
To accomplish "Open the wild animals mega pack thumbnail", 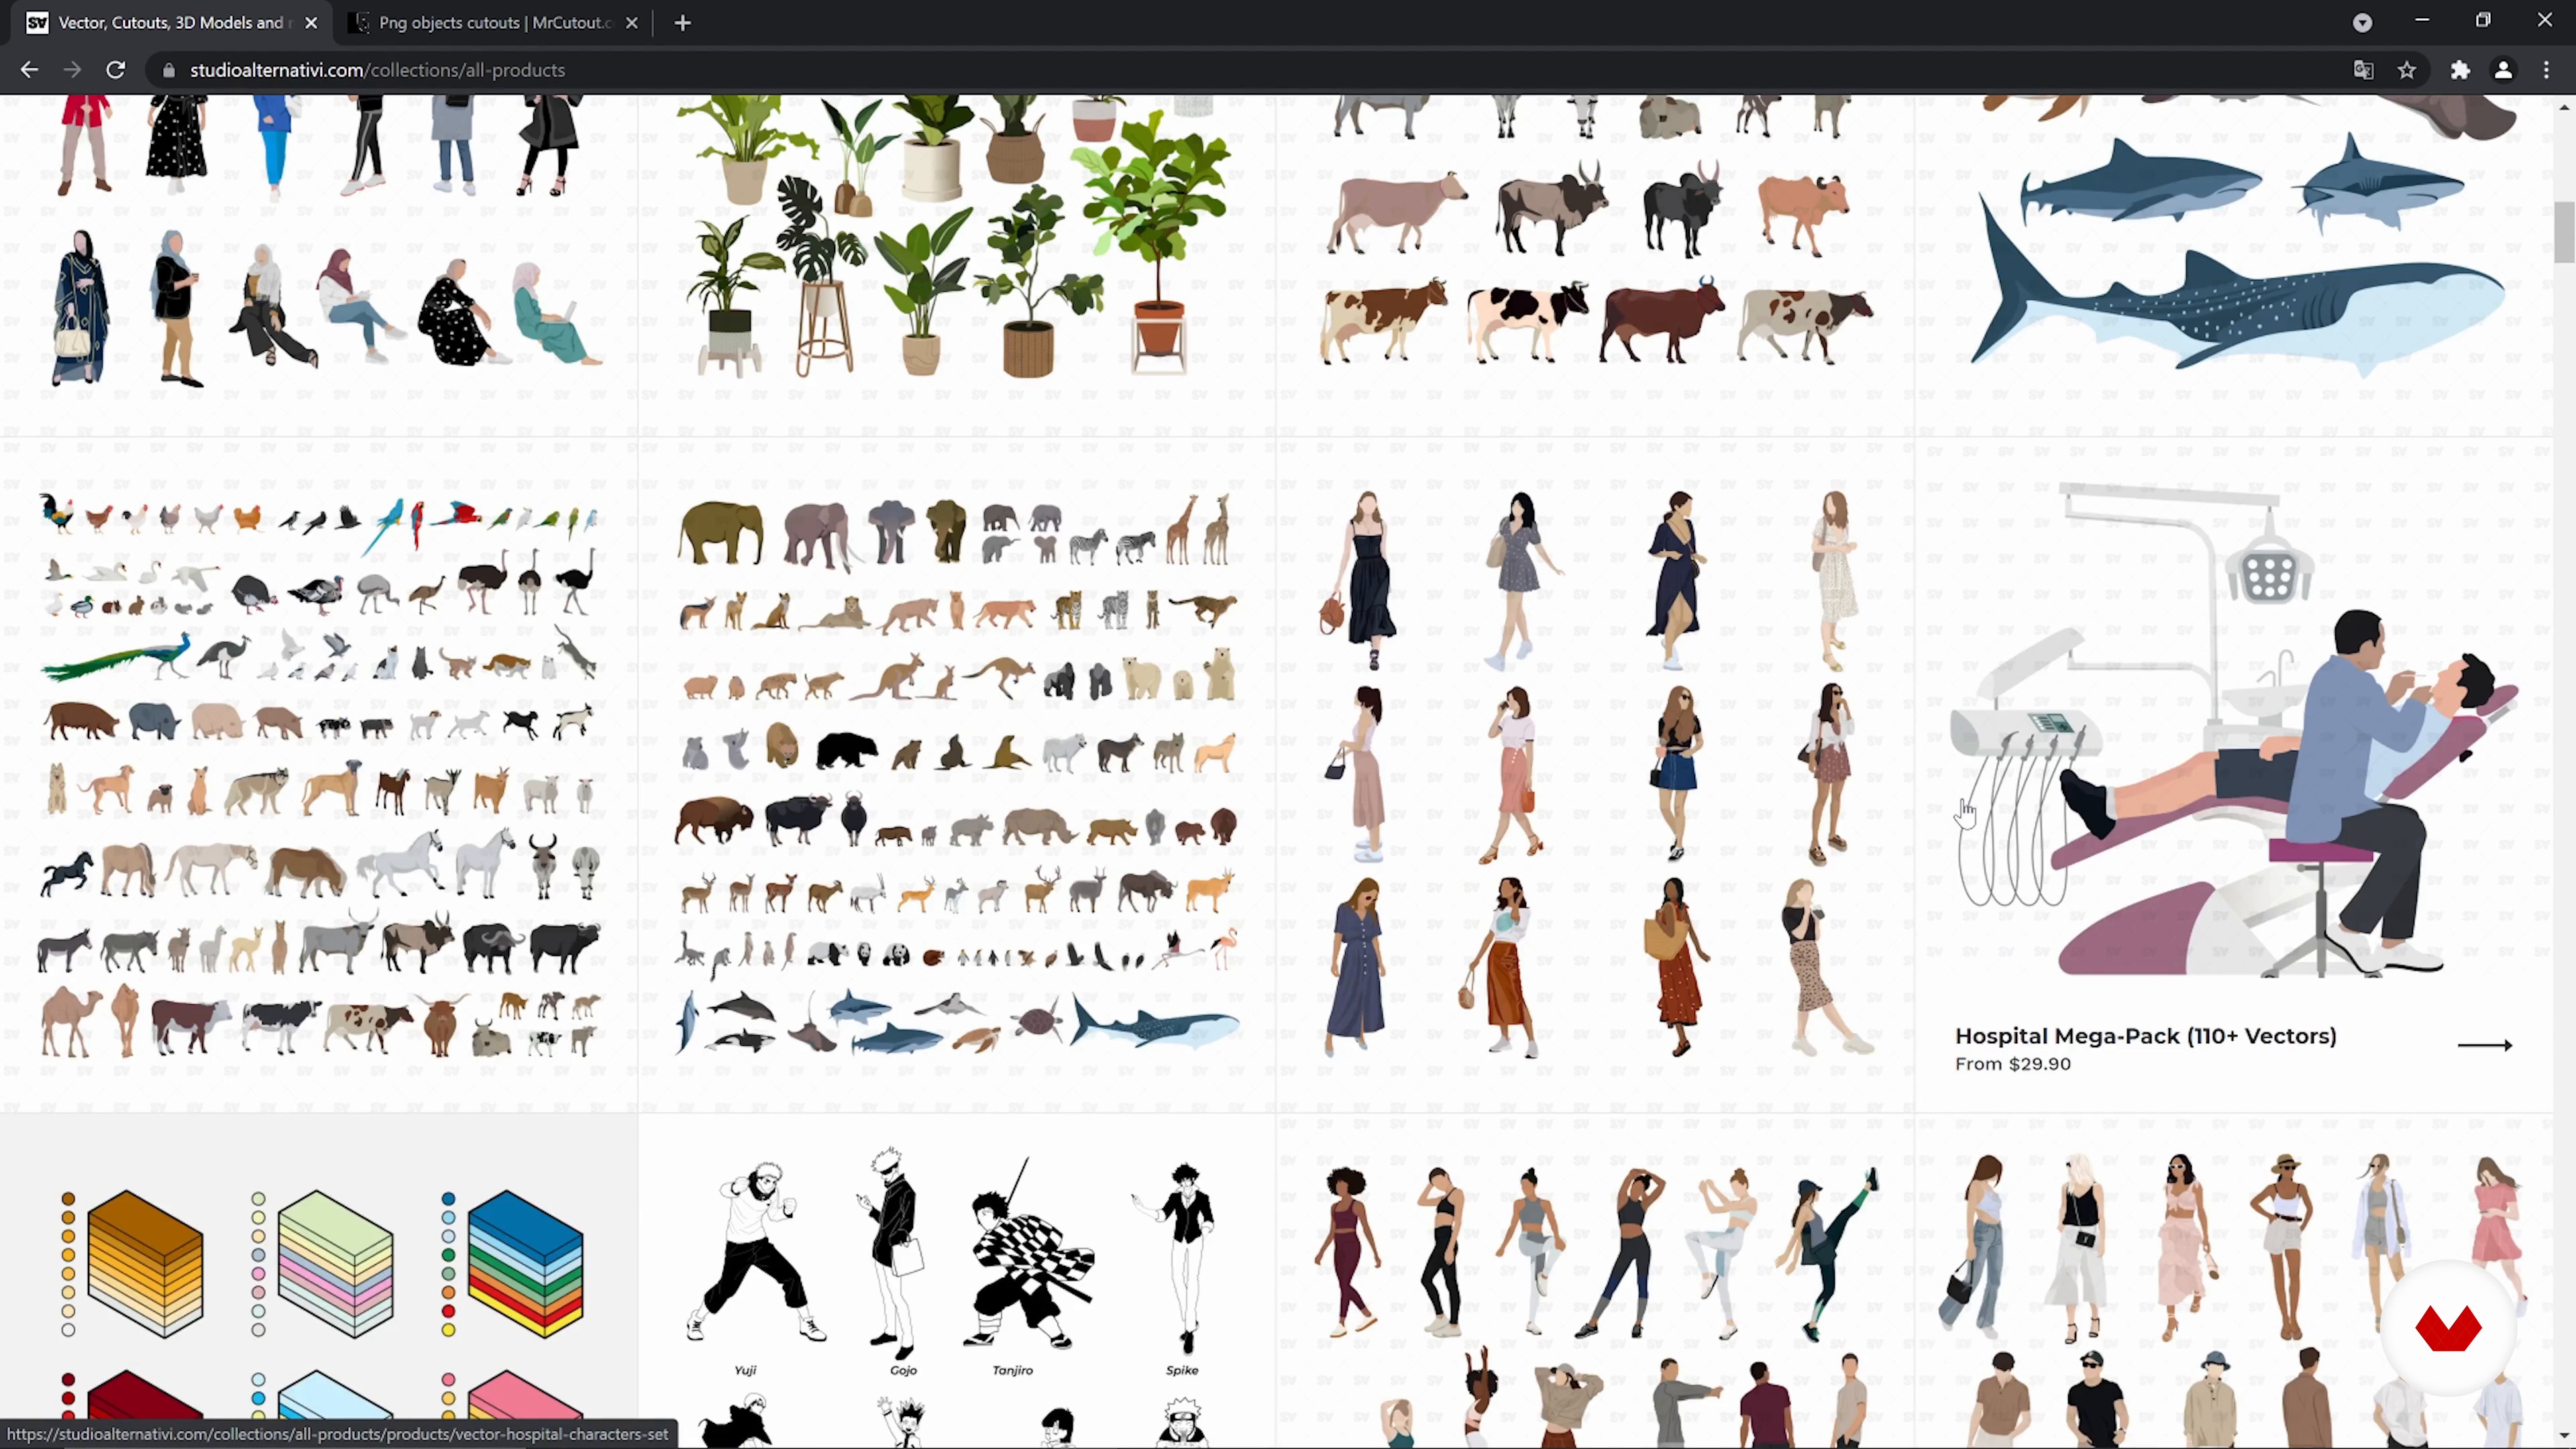I will coord(958,775).
